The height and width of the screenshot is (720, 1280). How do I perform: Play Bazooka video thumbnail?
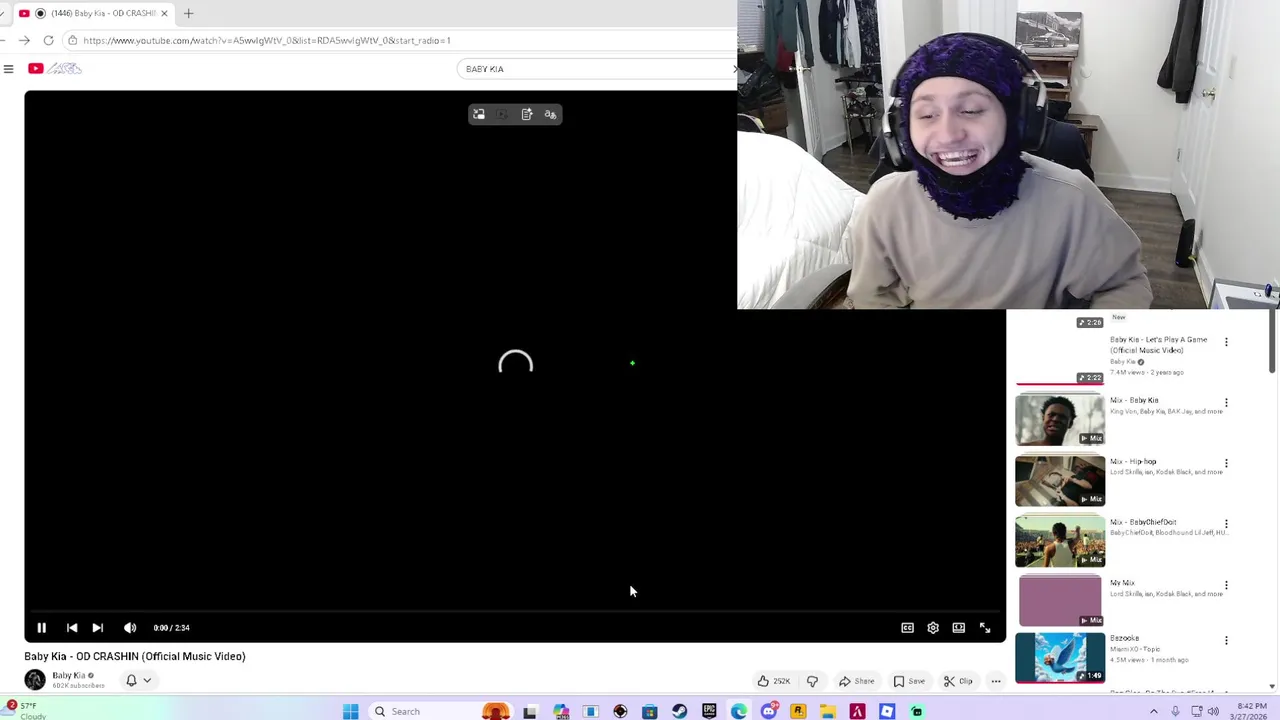(1060, 657)
